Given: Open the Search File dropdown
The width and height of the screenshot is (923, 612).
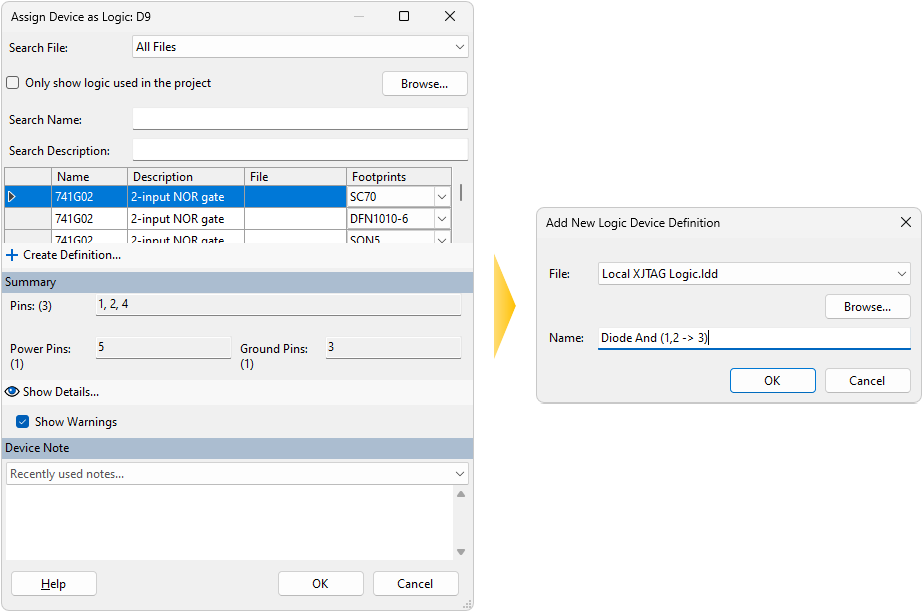Looking at the screenshot, I should tap(459, 47).
